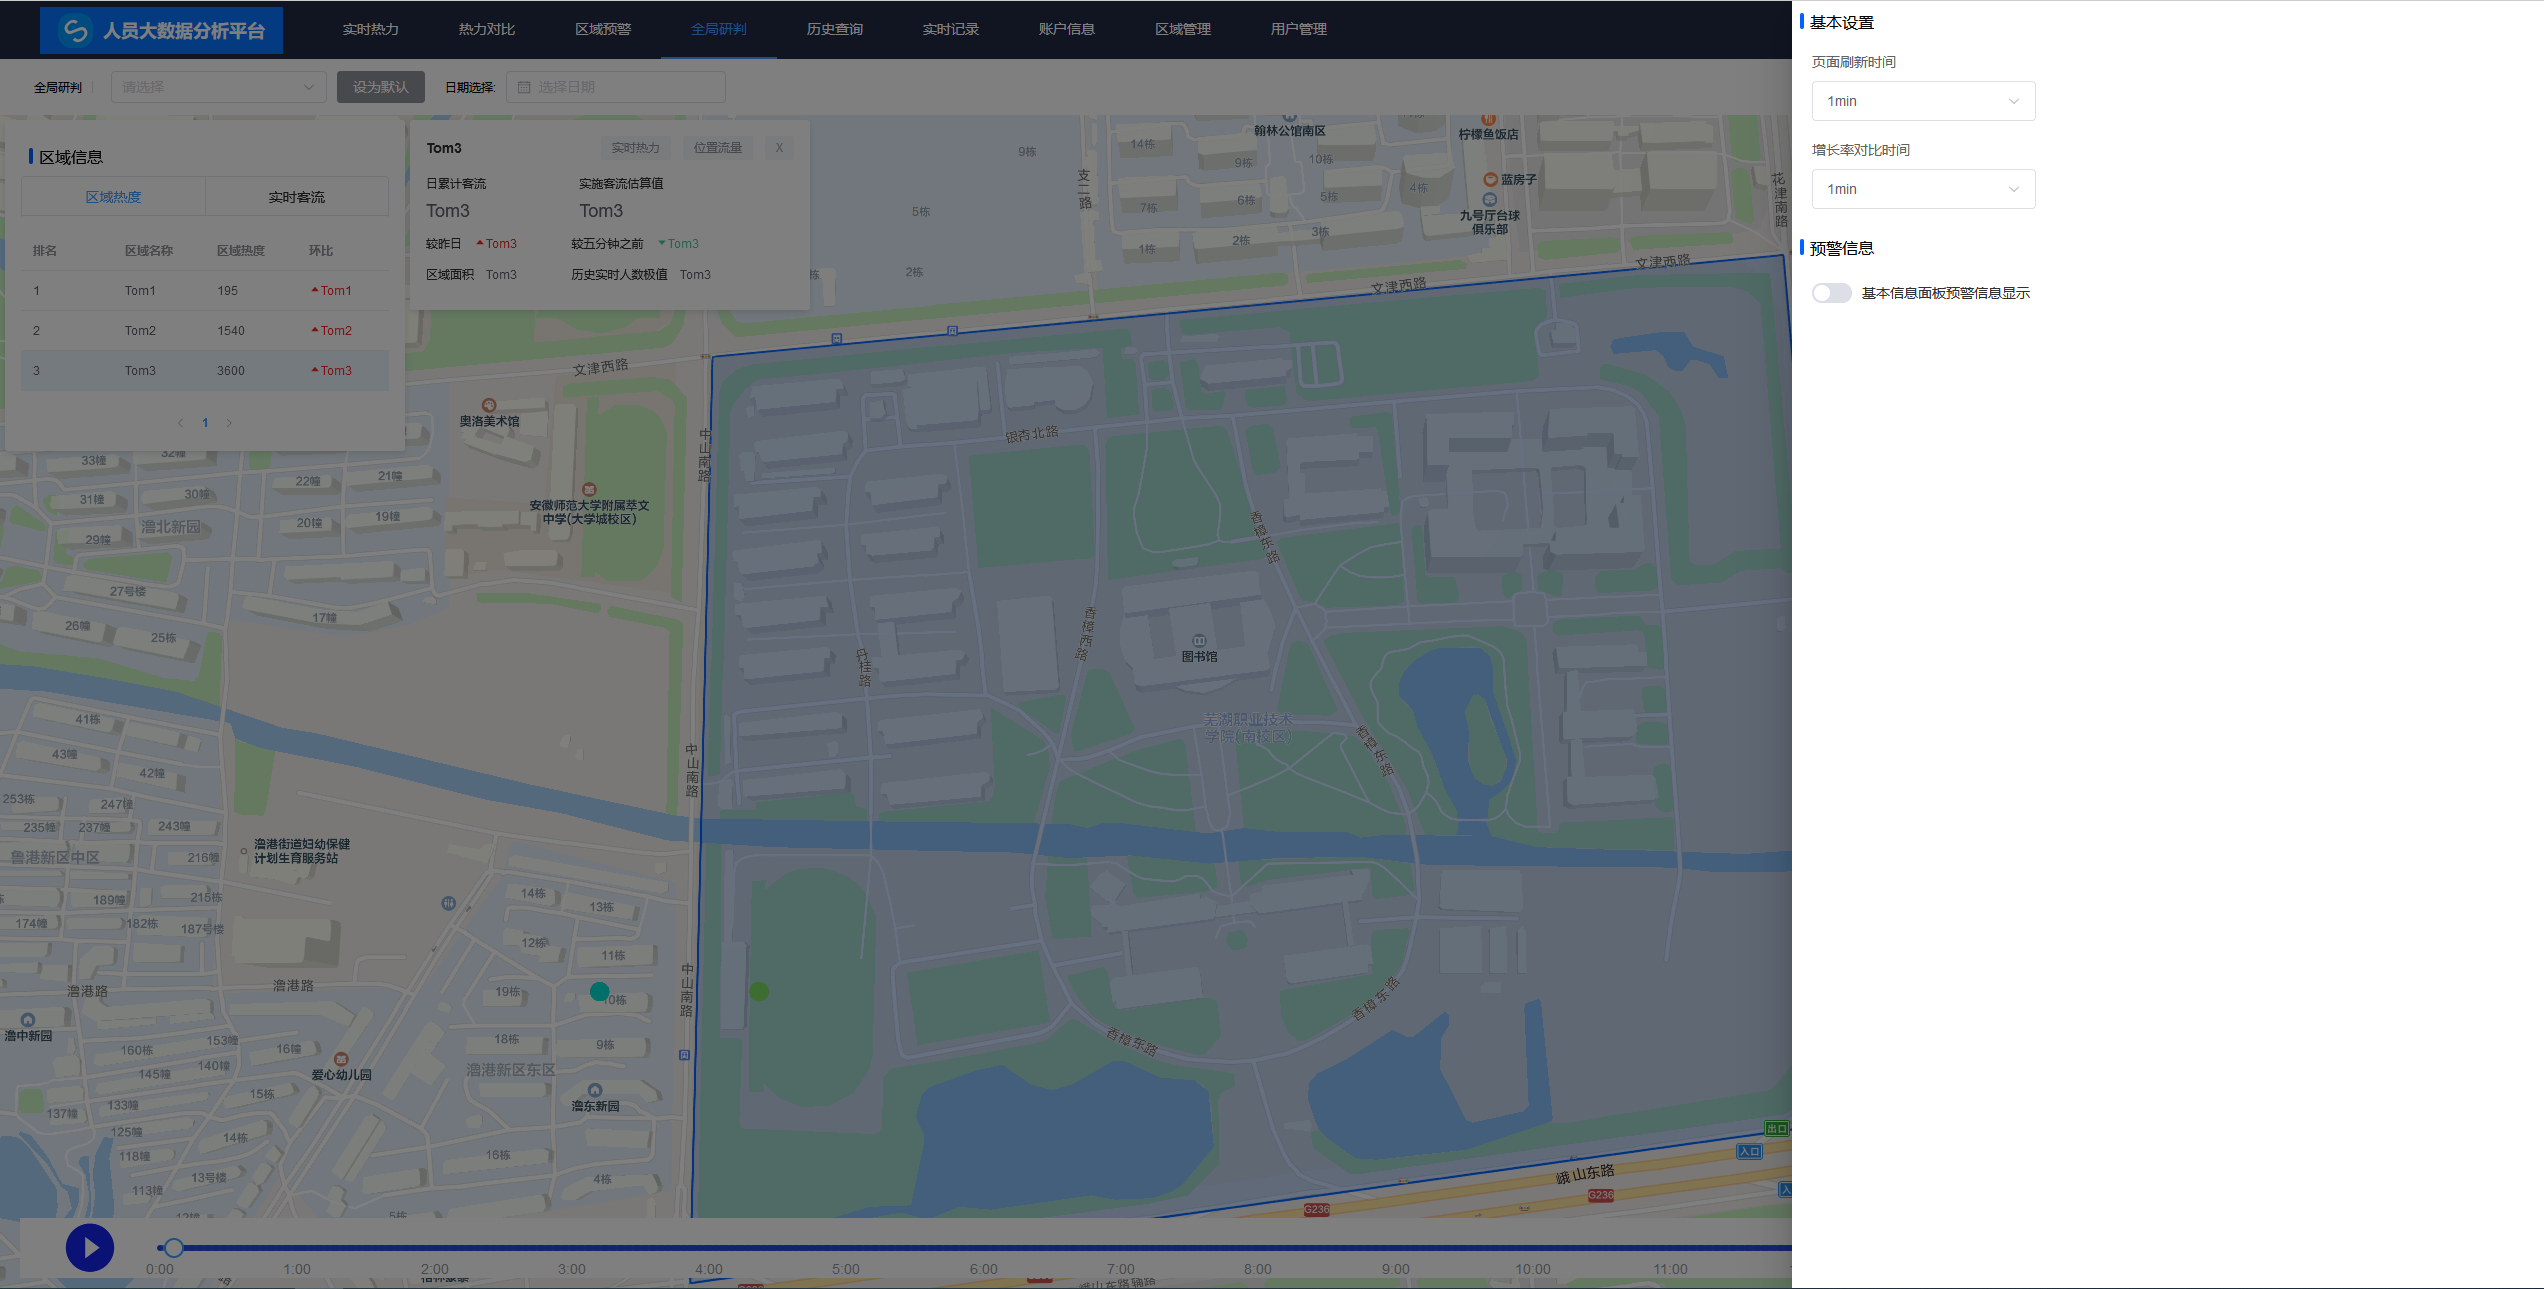The width and height of the screenshot is (2544, 1289).
Task: Click the library marker icon on map
Action: tap(1199, 640)
